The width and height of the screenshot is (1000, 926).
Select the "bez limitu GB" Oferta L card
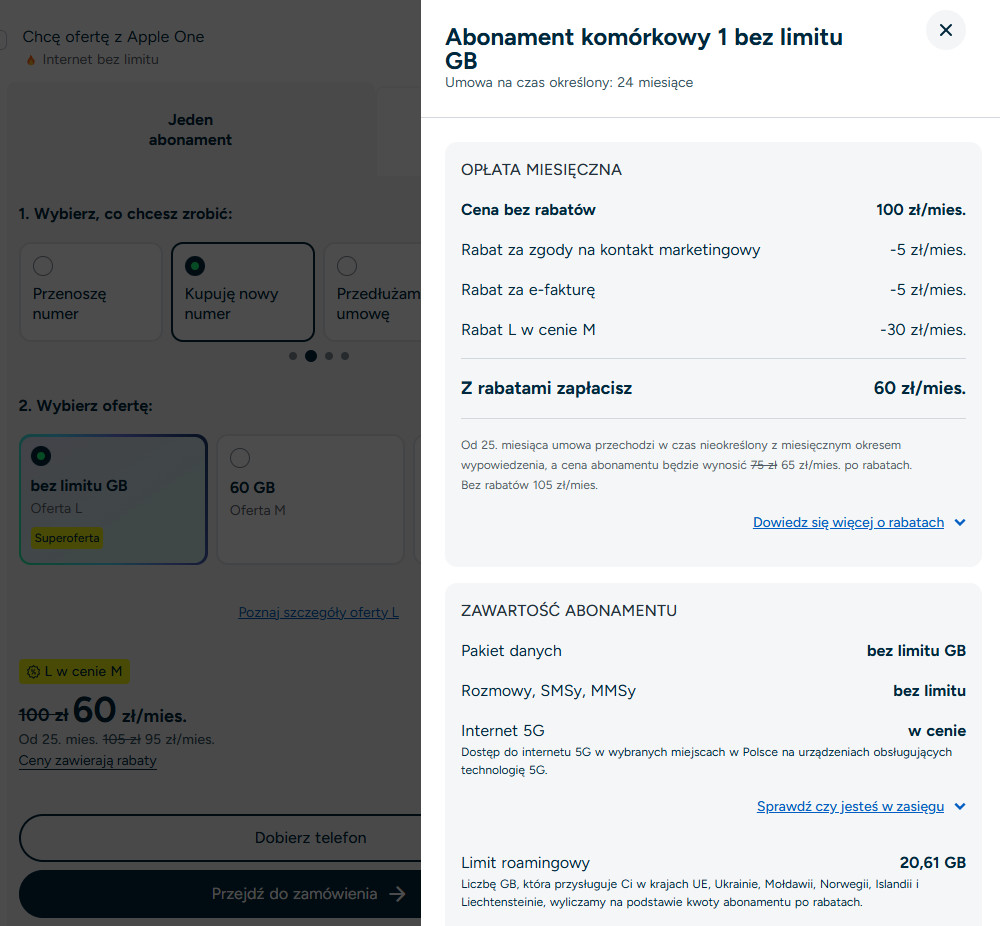(x=113, y=498)
